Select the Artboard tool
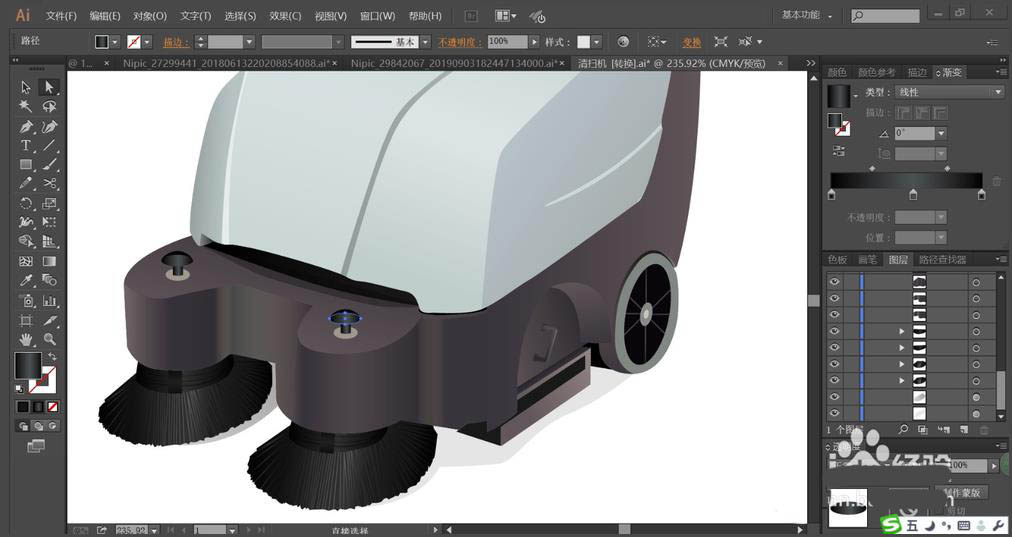 tap(25, 320)
